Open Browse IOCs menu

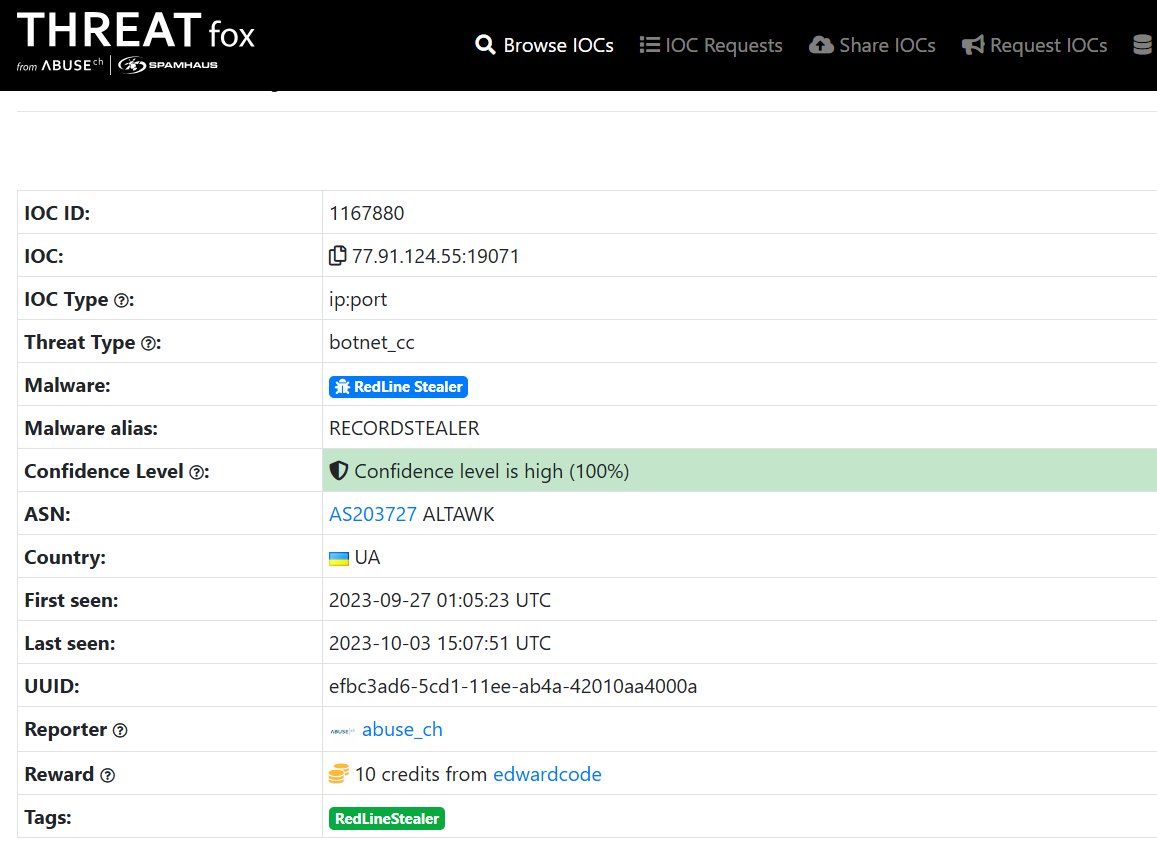[x=545, y=45]
